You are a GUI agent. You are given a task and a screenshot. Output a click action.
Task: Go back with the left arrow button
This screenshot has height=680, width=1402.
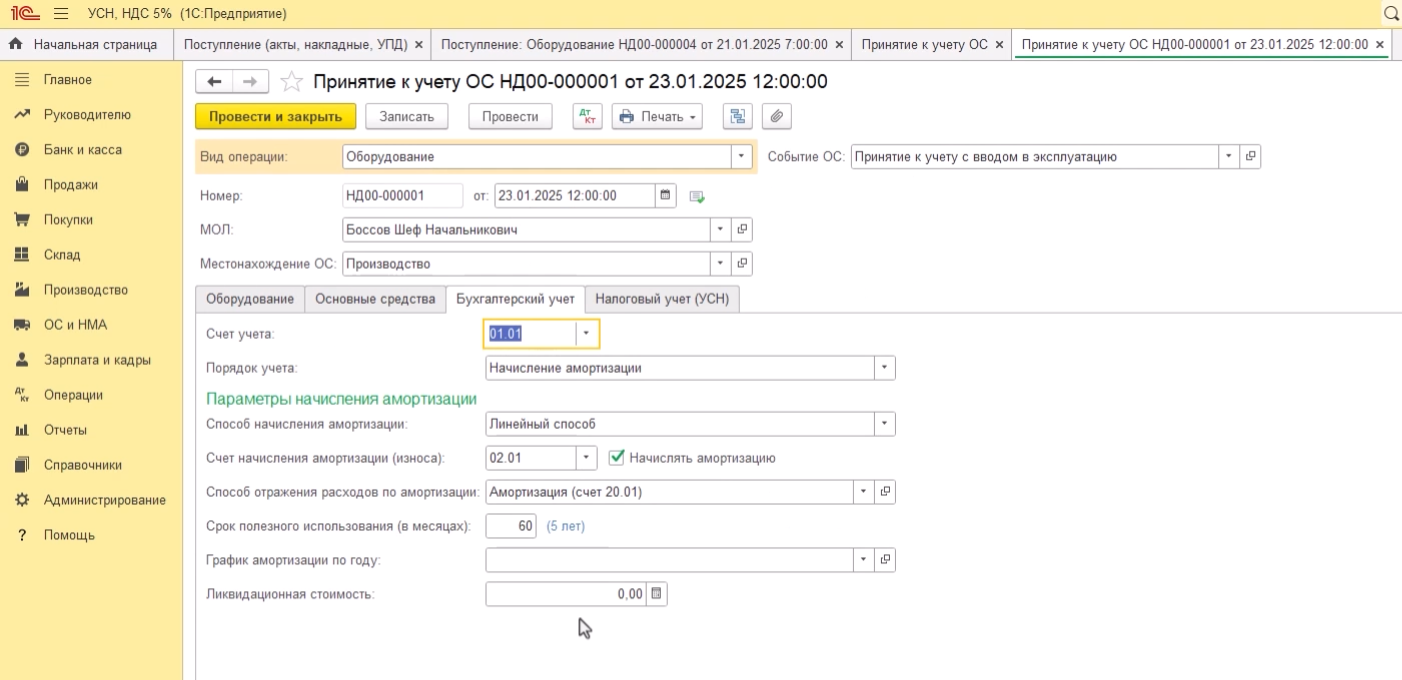(x=214, y=82)
